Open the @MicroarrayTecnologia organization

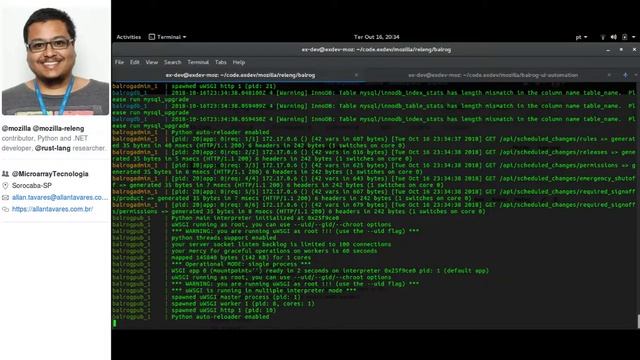(50, 174)
